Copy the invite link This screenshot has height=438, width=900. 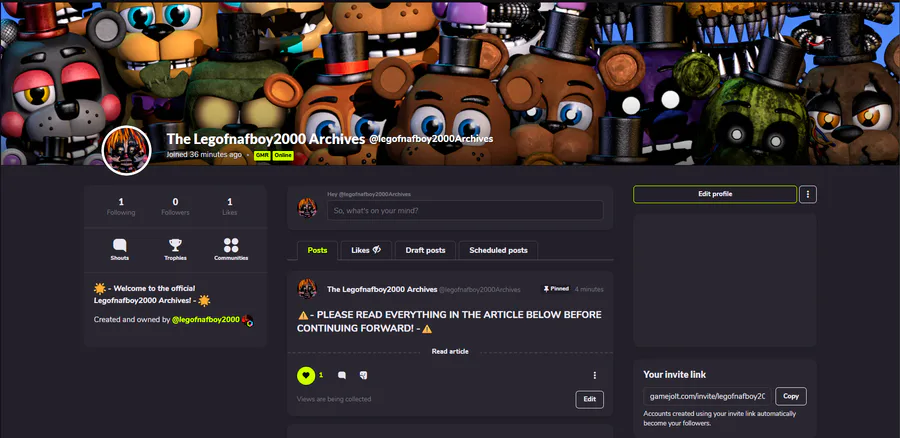791,396
